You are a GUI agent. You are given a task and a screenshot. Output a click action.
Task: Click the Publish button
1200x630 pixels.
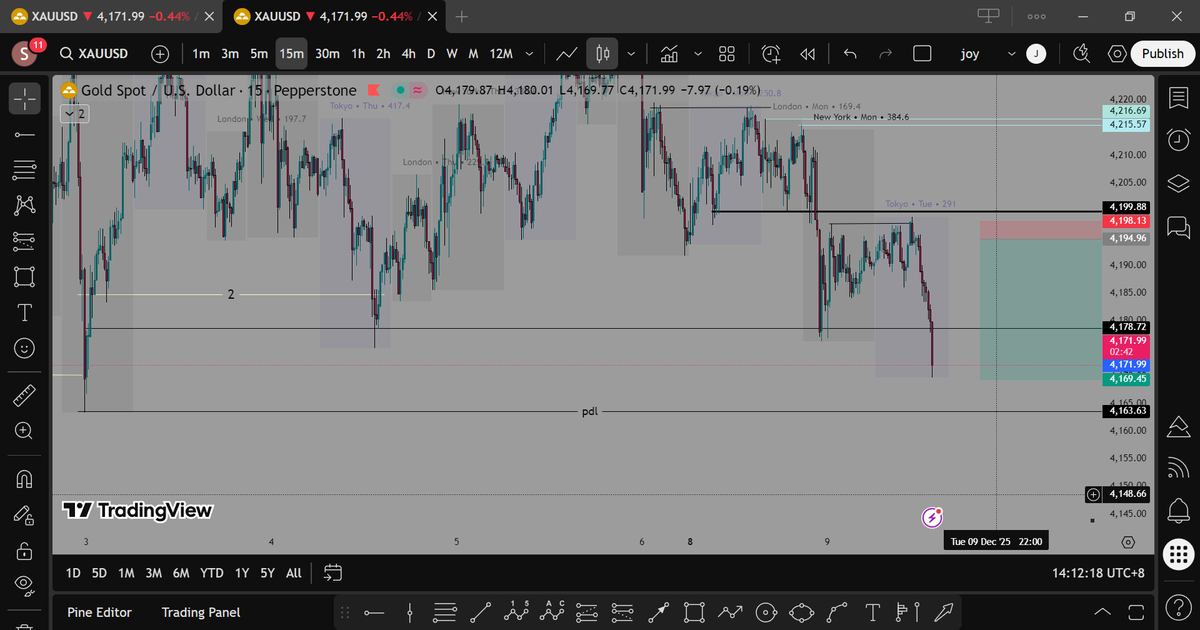tap(1162, 54)
